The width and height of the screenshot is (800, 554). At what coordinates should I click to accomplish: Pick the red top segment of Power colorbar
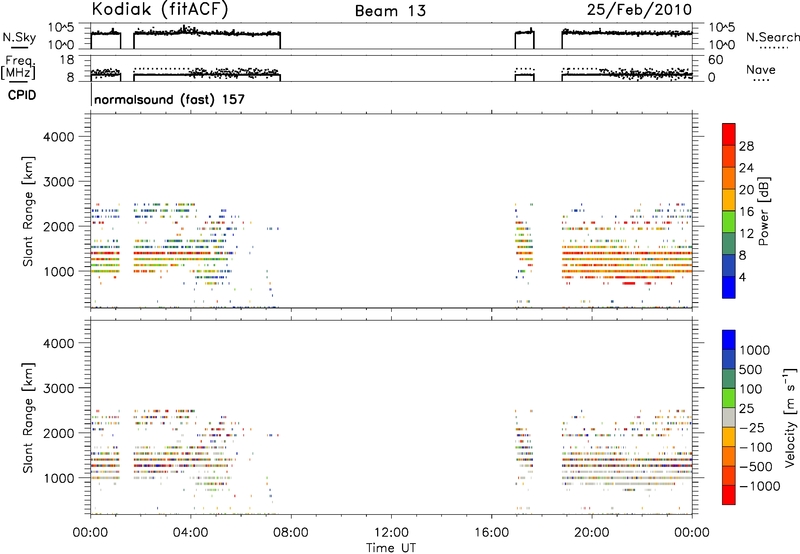tap(729, 135)
